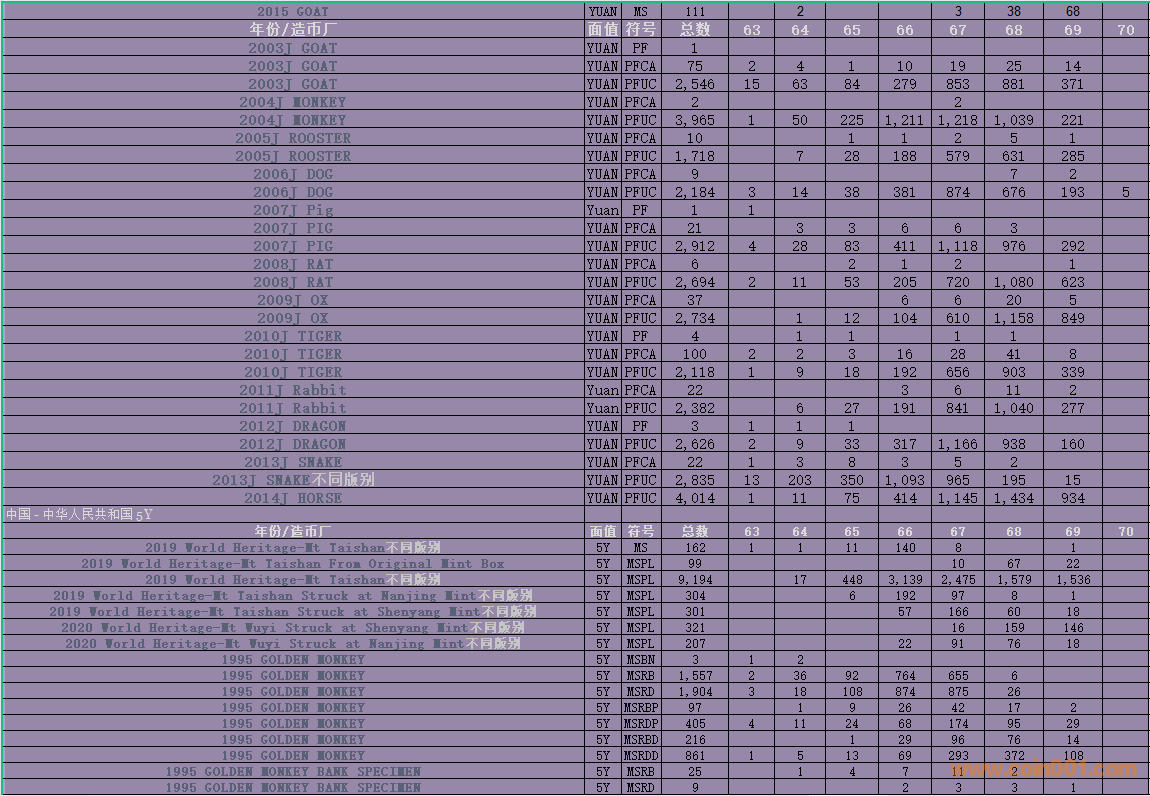Select the MSRBP symbol cell
Image resolution: width=1150 pixels, height=796 pixels.
tap(640, 708)
